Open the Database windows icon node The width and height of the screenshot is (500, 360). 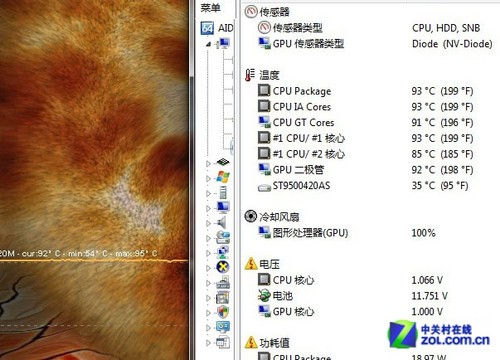[223, 342]
